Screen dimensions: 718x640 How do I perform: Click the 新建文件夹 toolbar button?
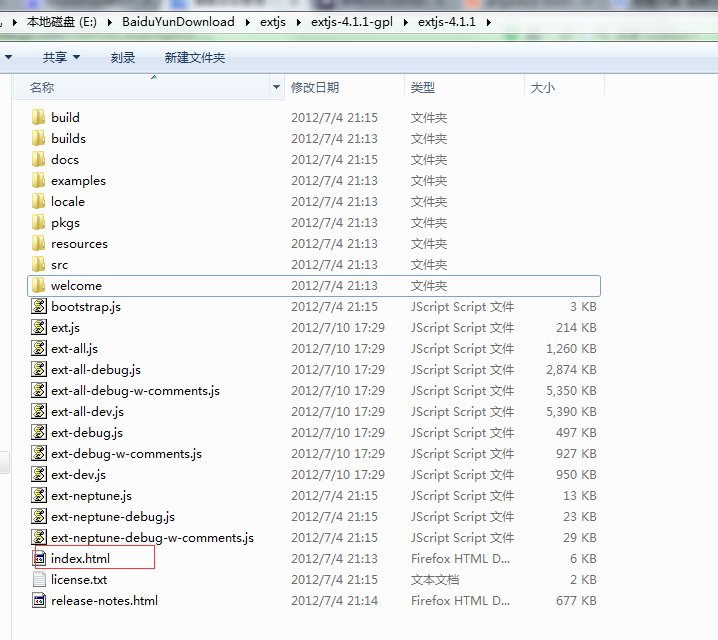[x=195, y=58]
